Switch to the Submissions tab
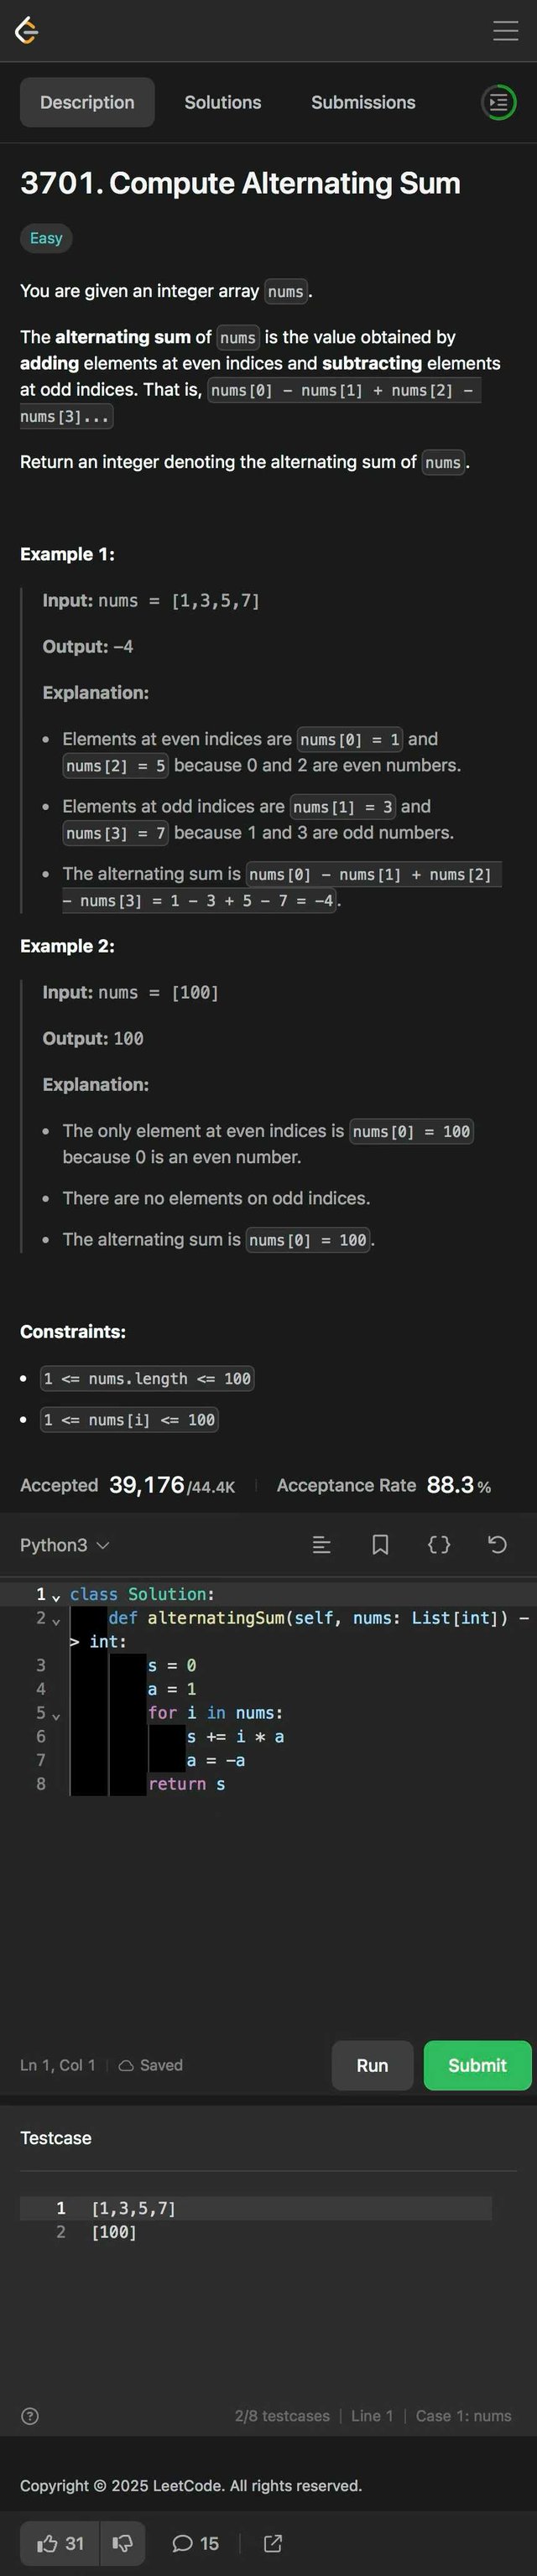537x2576 pixels. (363, 102)
